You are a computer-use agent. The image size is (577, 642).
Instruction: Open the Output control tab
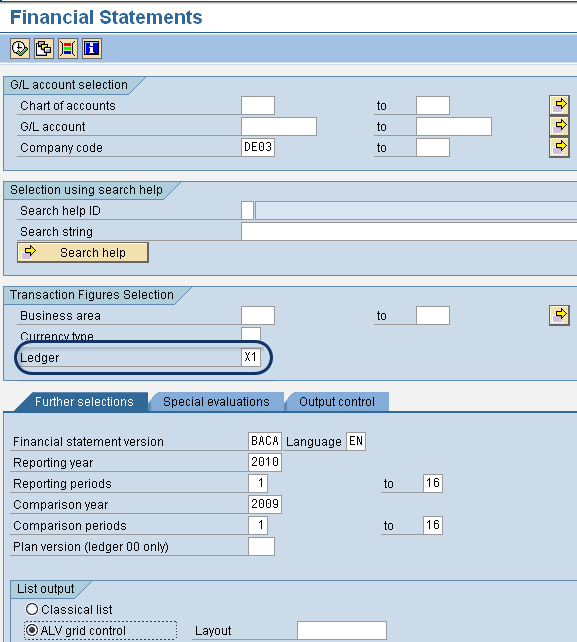point(337,402)
